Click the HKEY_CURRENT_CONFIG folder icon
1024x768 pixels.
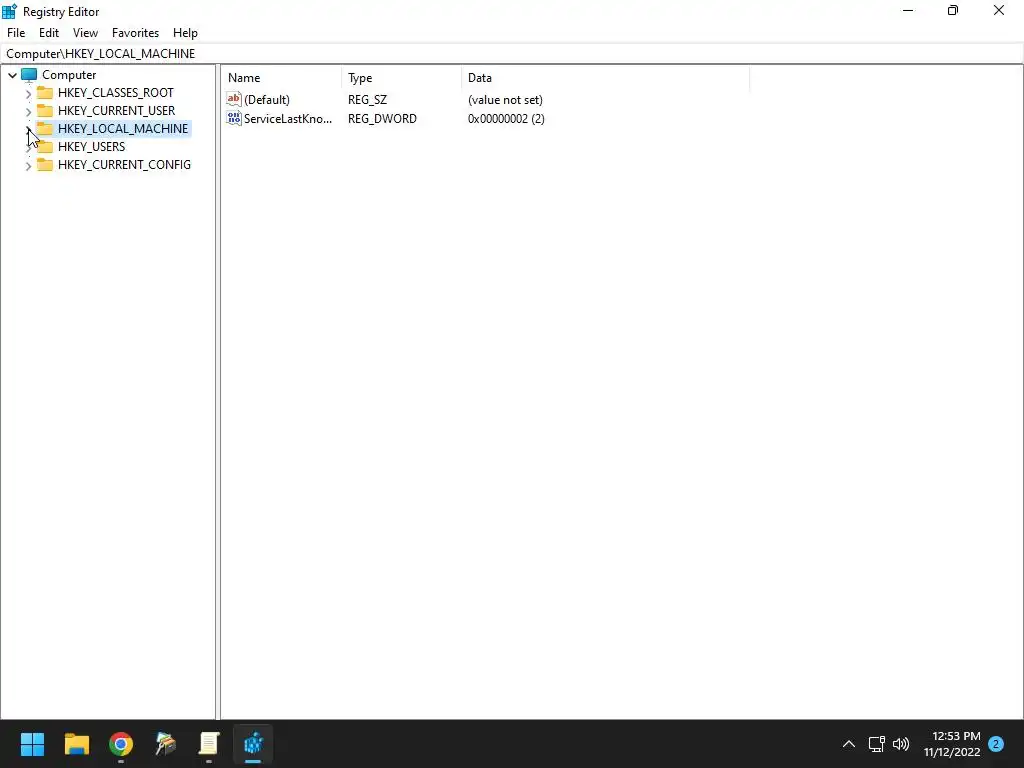[x=45, y=165]
